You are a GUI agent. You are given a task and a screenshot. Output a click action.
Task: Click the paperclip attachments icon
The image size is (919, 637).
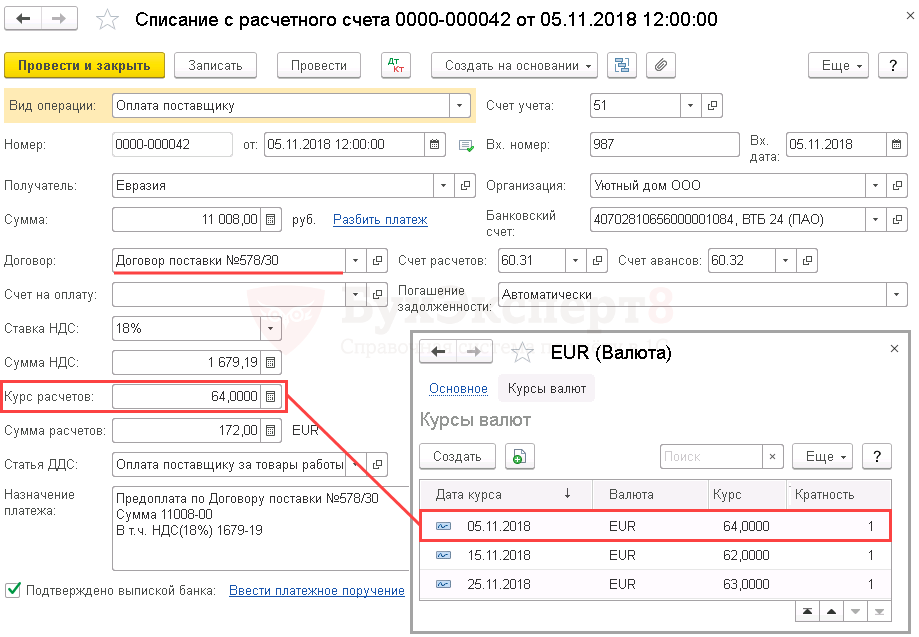coord(659,65)
